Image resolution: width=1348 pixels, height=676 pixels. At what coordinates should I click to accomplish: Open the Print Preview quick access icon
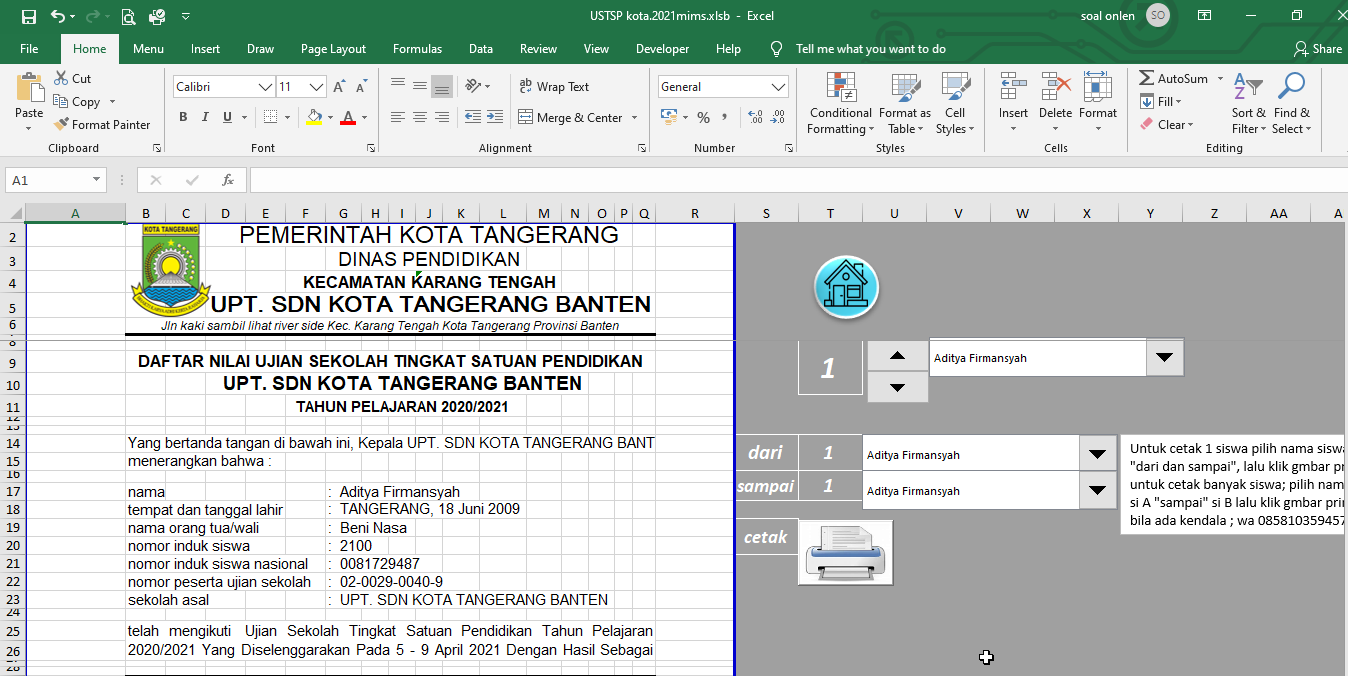128,16
